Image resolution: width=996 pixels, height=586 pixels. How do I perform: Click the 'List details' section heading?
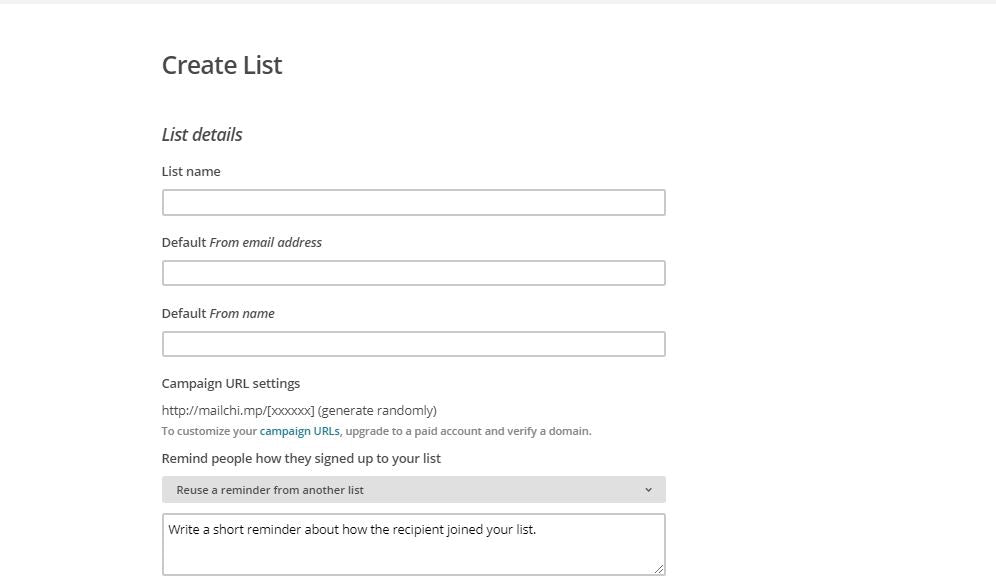(x=202, y=134)
